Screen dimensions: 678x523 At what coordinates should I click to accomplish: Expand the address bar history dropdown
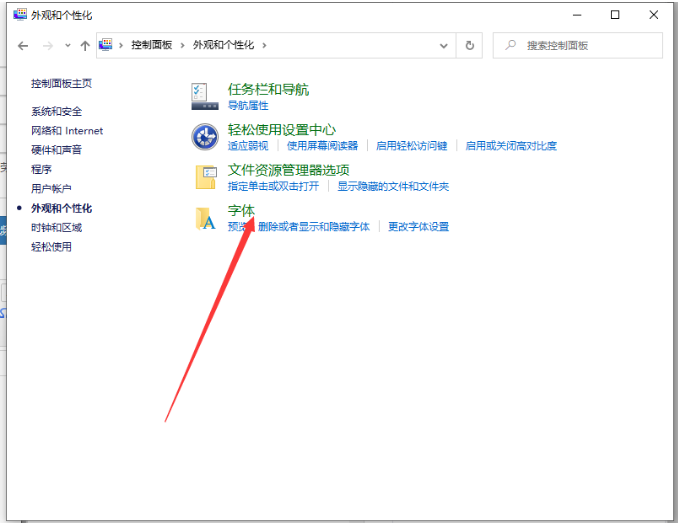click(x=443, y=45)
